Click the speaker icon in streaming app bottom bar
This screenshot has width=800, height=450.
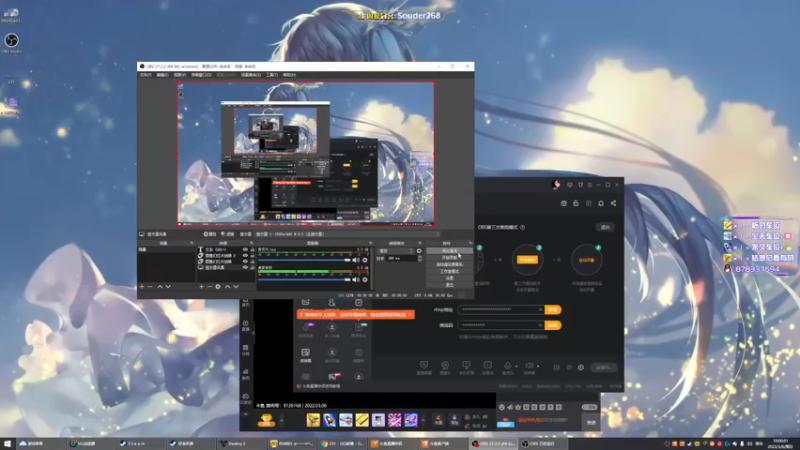(x=529, y=366)
